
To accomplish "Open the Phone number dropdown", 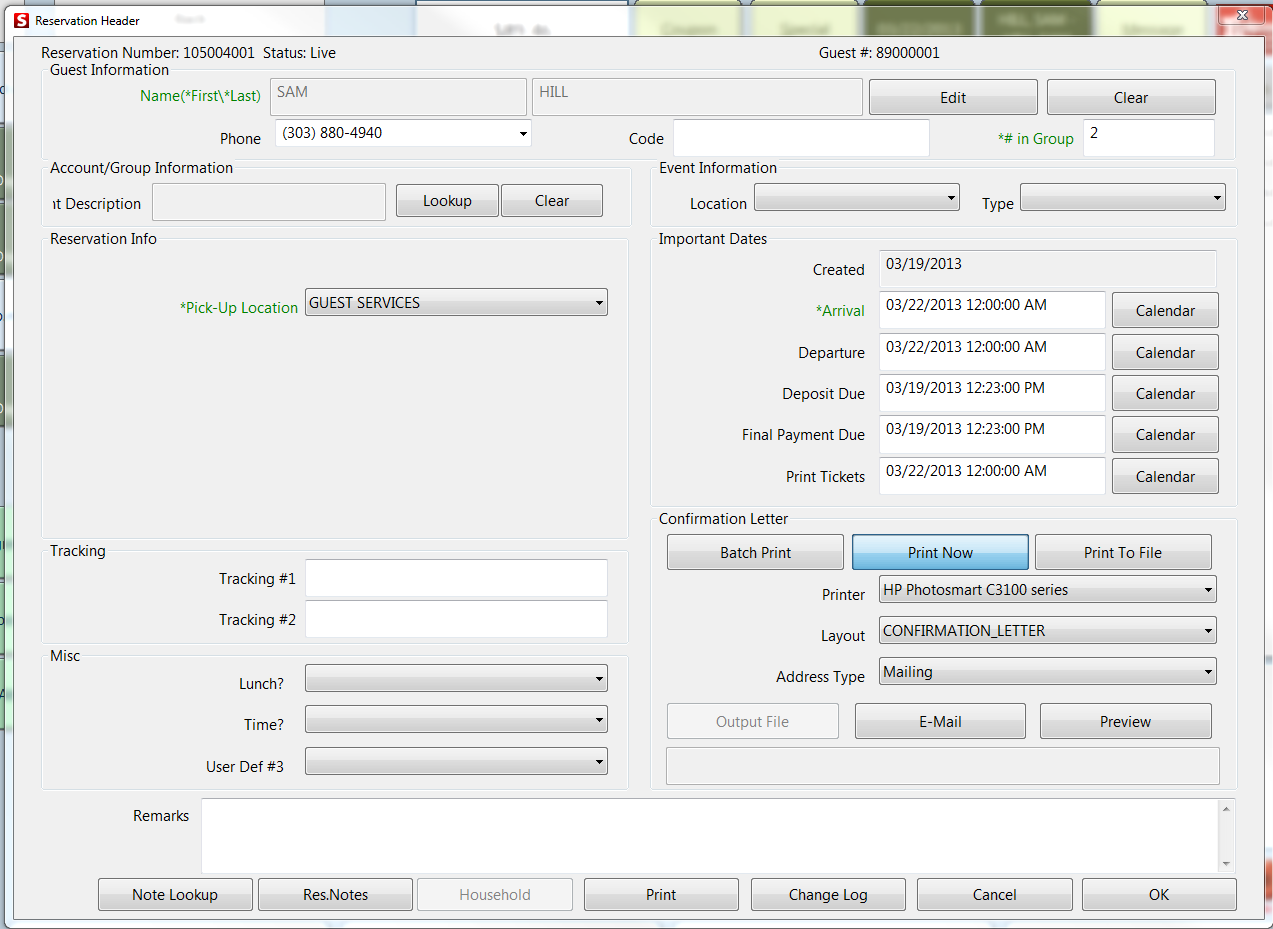I will (523, 133).
